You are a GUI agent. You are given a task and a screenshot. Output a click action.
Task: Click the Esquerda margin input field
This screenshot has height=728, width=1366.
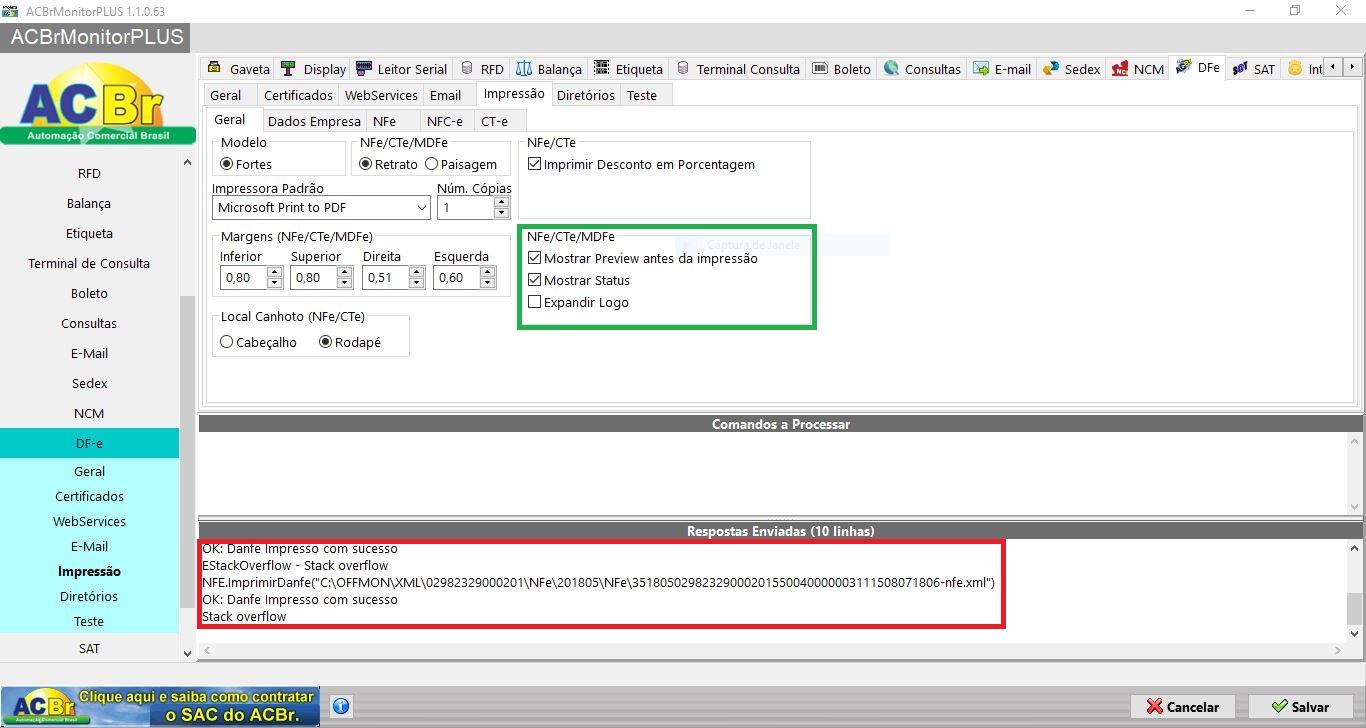(457, 278)
